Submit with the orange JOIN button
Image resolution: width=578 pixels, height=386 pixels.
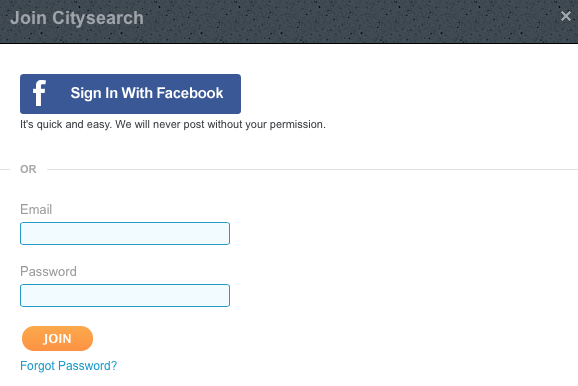[57, 338]
